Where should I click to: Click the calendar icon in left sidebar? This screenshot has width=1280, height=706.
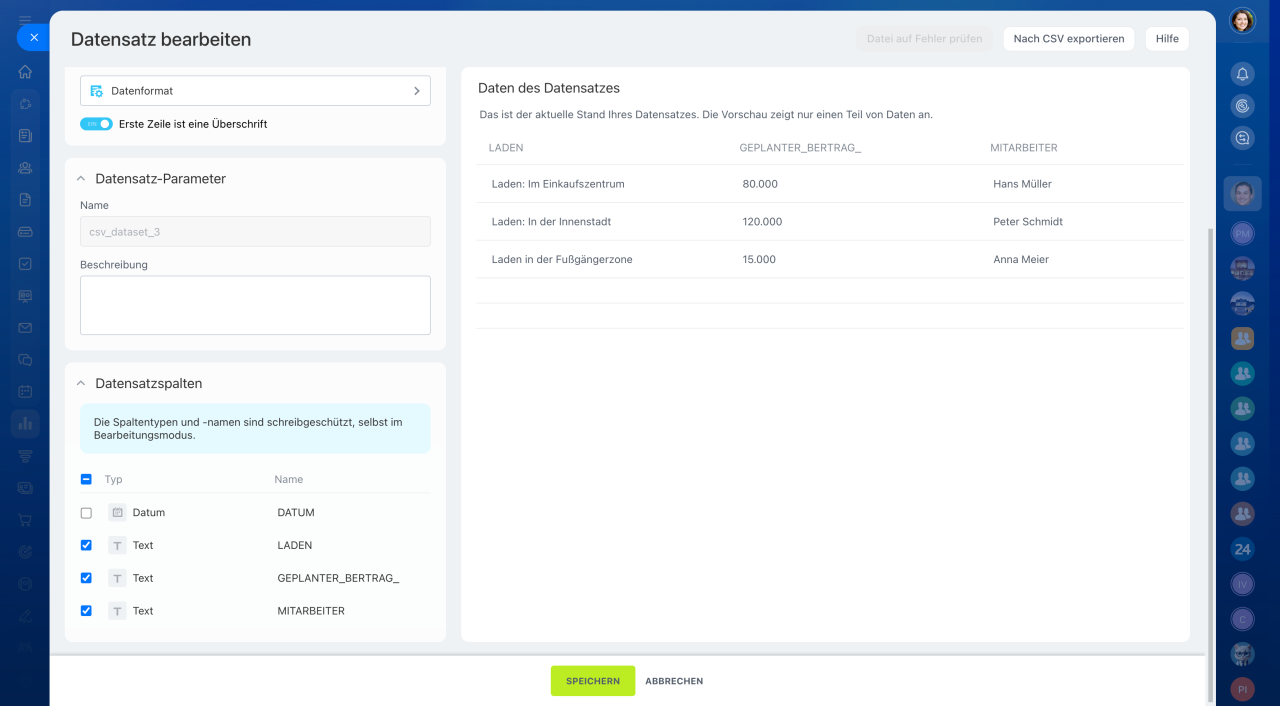[x=25, y=392]
